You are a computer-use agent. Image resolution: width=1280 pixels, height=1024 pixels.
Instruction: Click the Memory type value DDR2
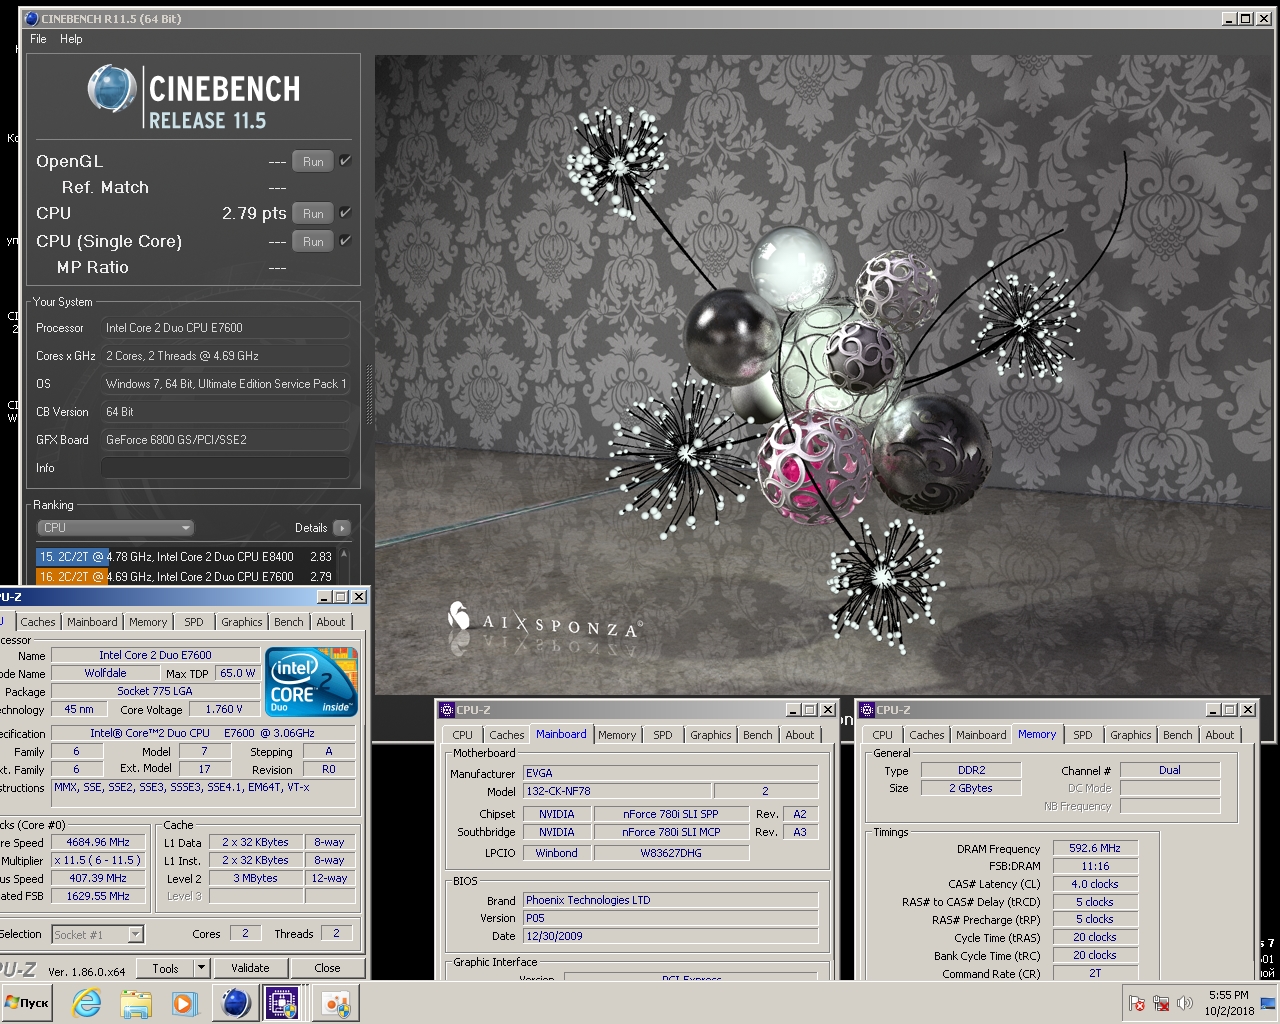972,770
